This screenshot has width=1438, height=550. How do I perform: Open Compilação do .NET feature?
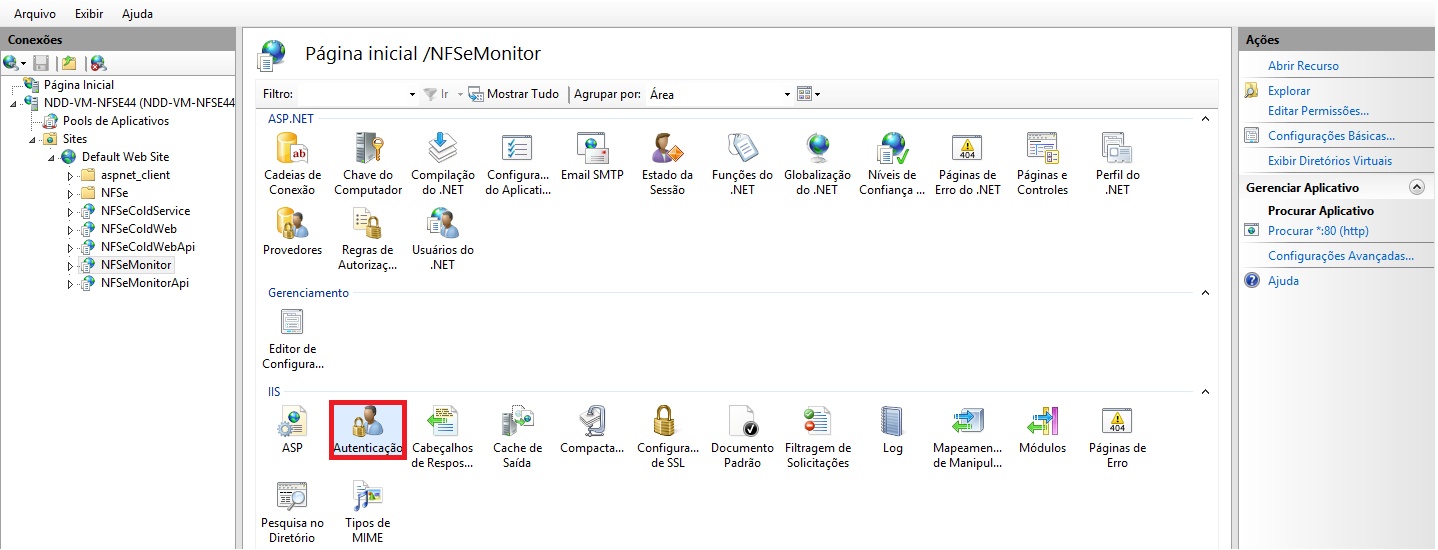pyautogui.click(x=442, y=164)
